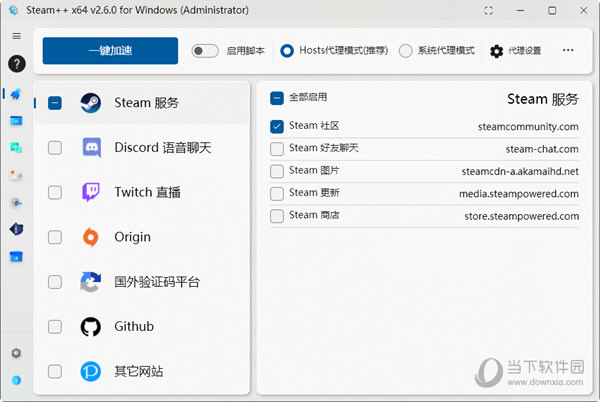Click the steam-chat.com domain text
The width and height of the screenshot is (600, 402).
click(542, 149)
